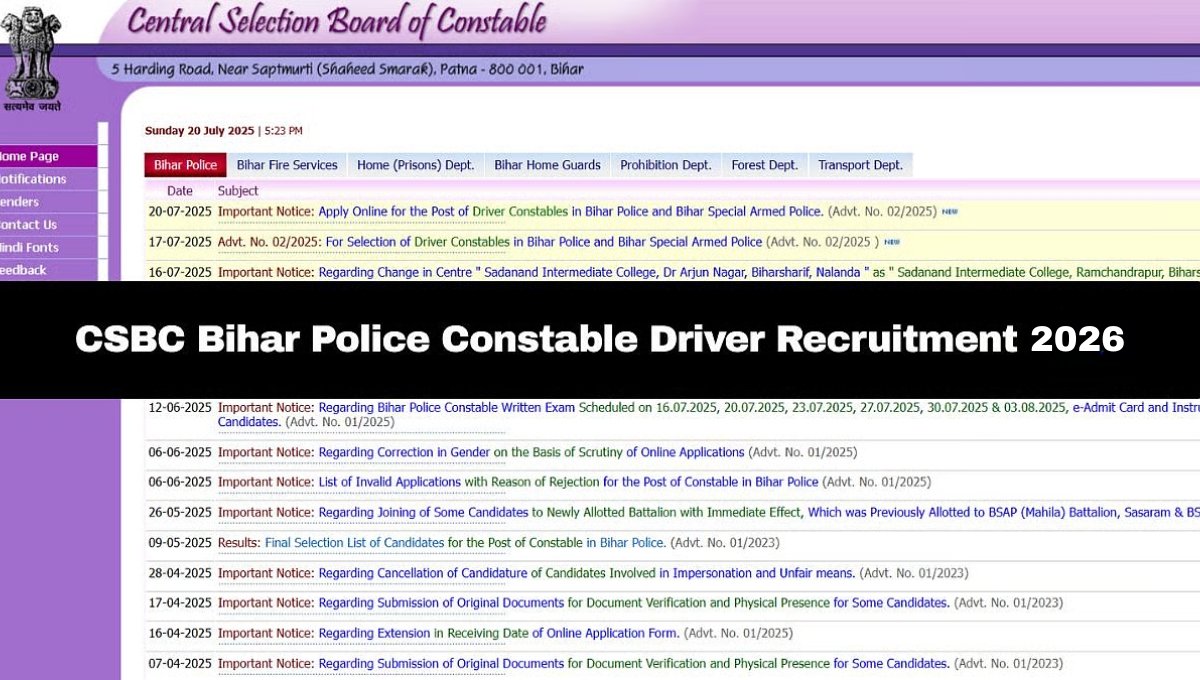Open the Contact Us page
This screenshot has width=1200, height=680.
coord(30,225)
